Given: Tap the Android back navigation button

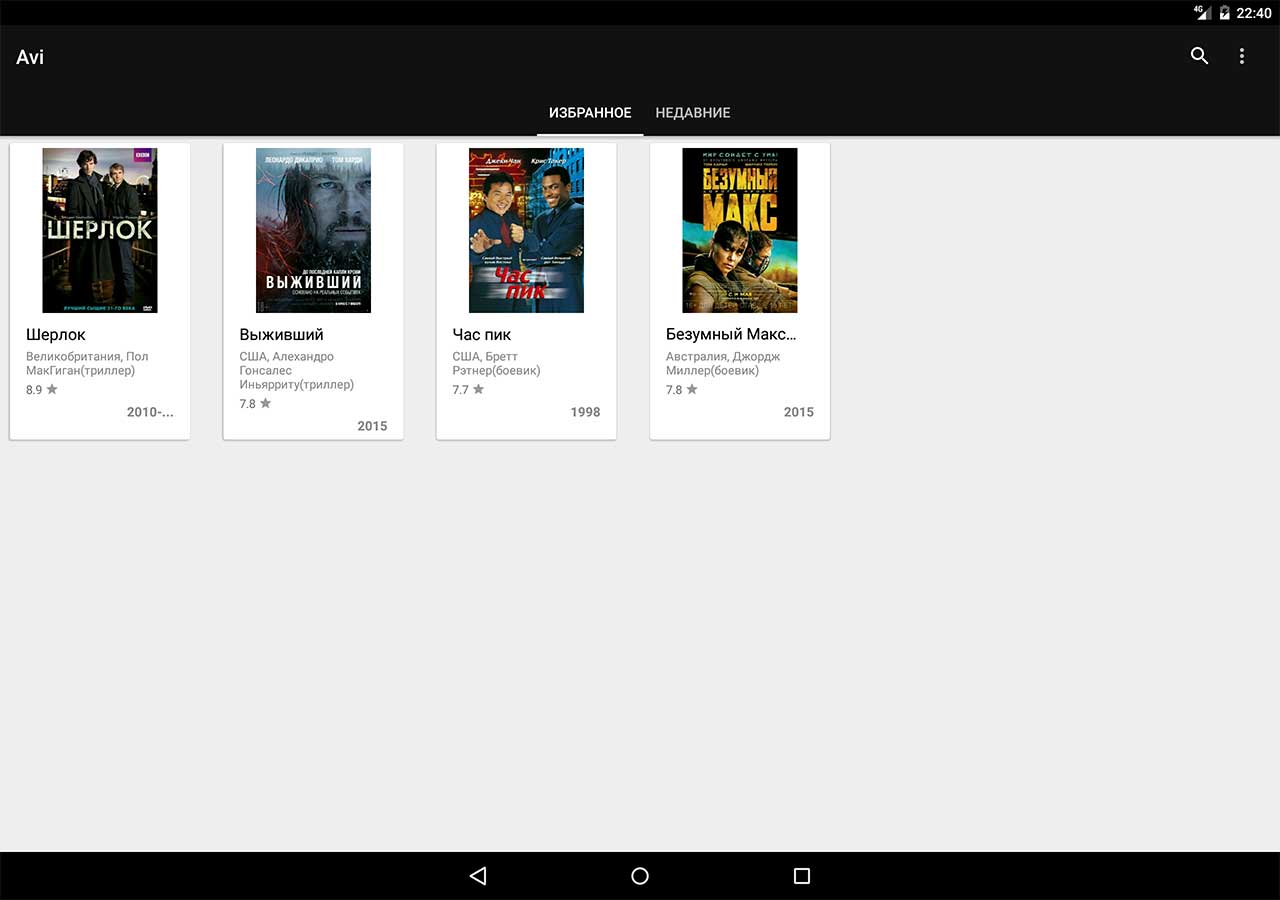Looking at the screenshot, I should coord(478,876).
